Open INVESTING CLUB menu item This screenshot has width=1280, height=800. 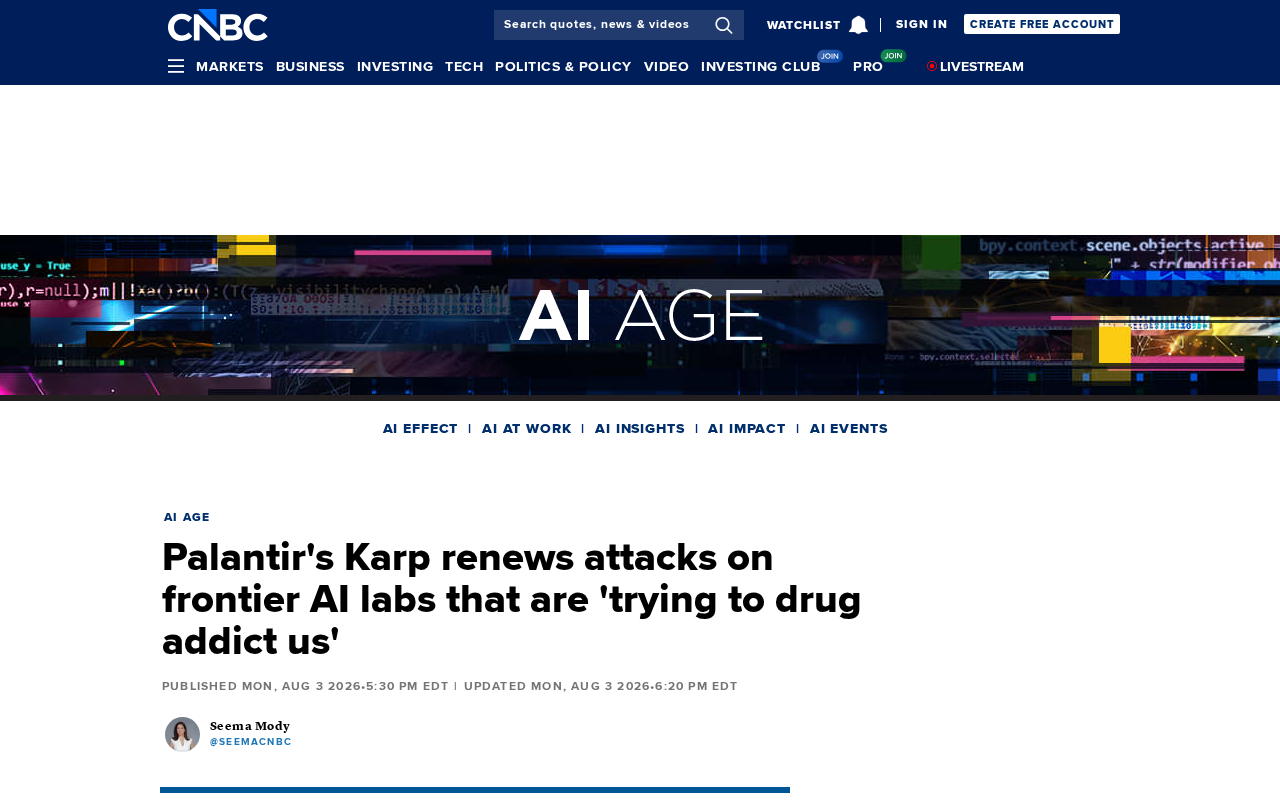pos(761,66)
